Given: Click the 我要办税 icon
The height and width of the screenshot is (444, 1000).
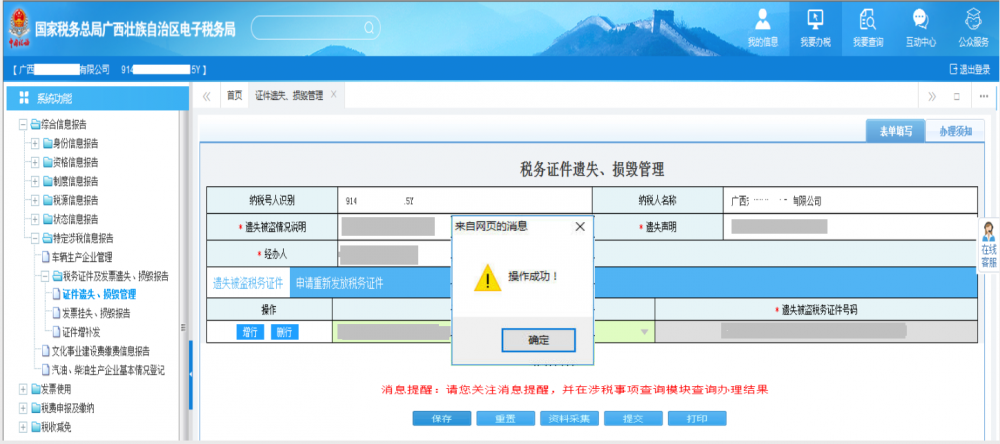Looking at the screenshot, I should pos(814,26).
